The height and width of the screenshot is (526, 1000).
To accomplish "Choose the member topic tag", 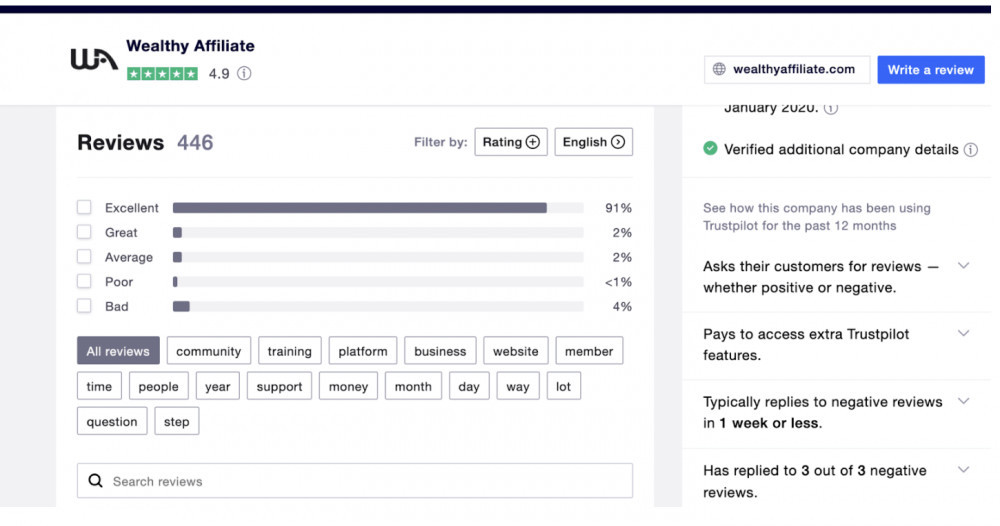I will point(589,351).
